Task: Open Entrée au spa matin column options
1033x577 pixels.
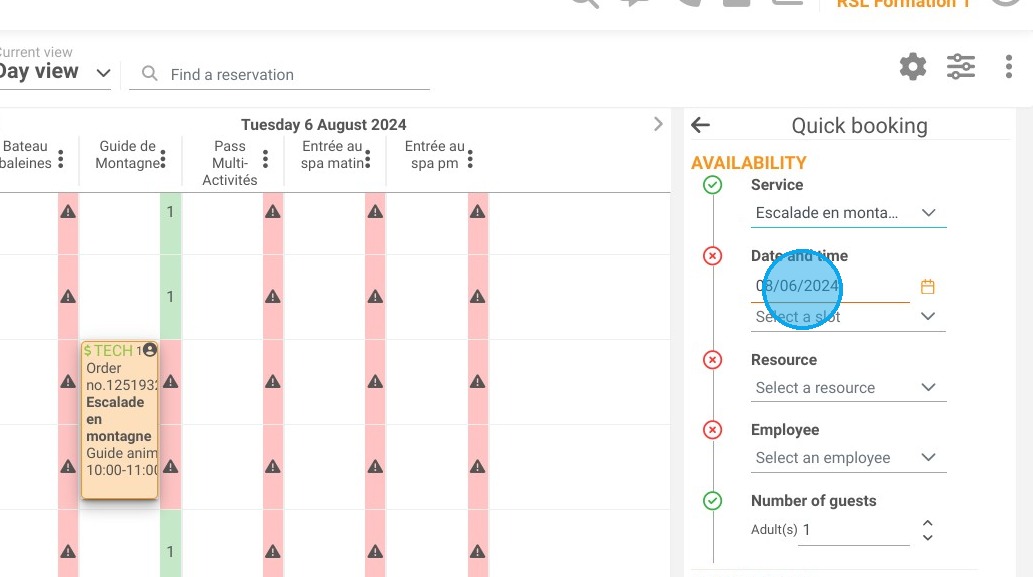Action: [368, 159]
